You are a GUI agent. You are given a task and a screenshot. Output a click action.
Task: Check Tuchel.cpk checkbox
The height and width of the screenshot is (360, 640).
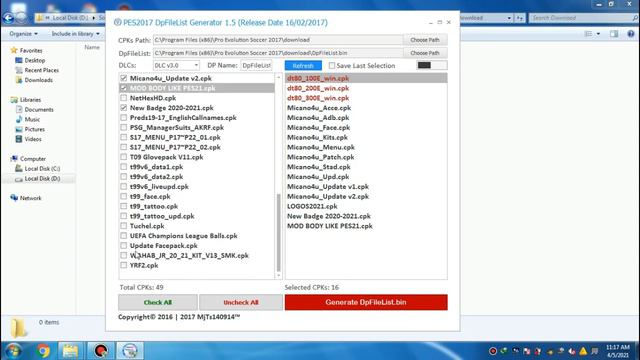pyautogui.click(x=124, y=226)
